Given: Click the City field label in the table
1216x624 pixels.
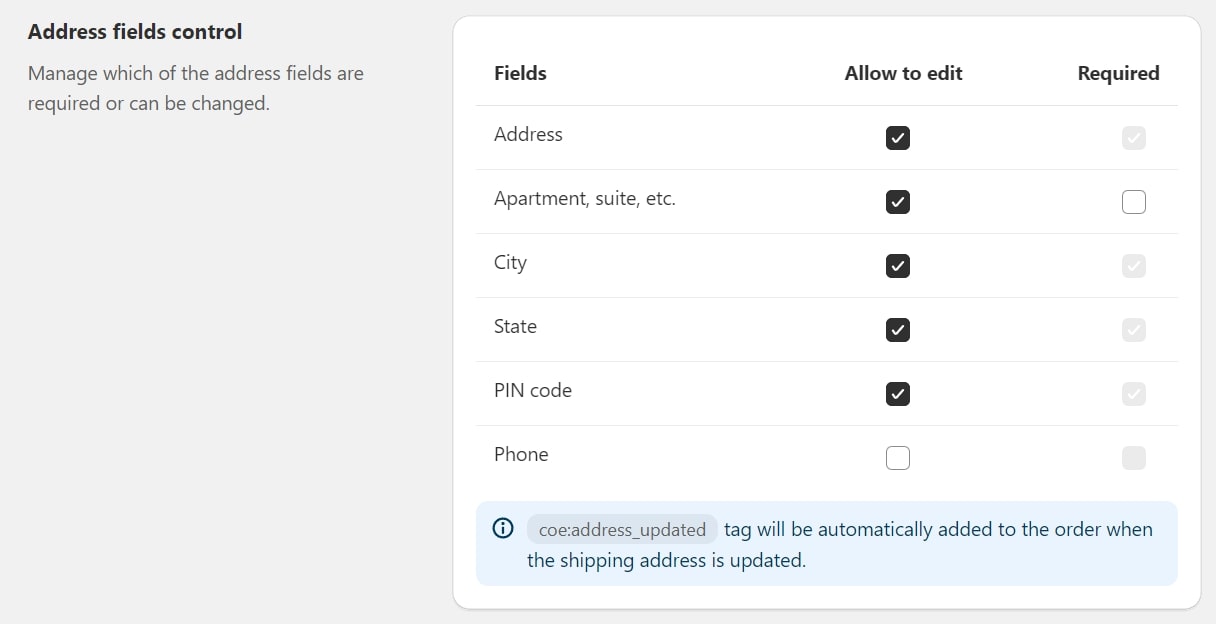Looking at the screenshot, I should (510, 263).
